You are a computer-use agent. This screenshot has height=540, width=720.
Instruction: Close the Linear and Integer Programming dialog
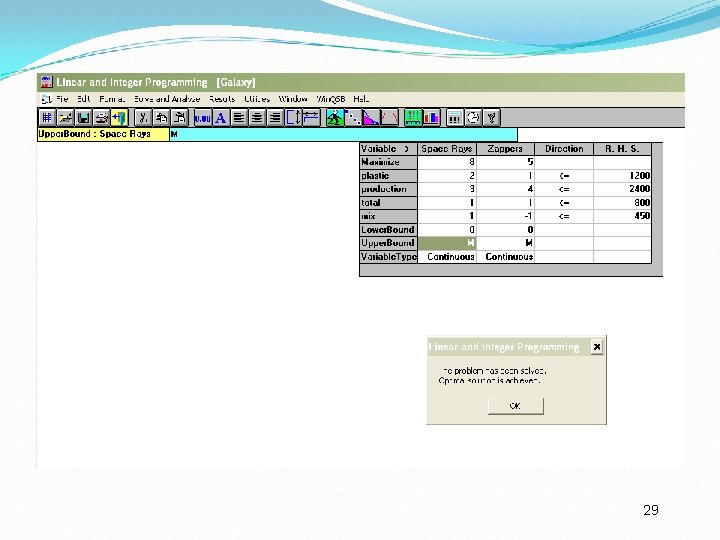click(x=596, y=347)
